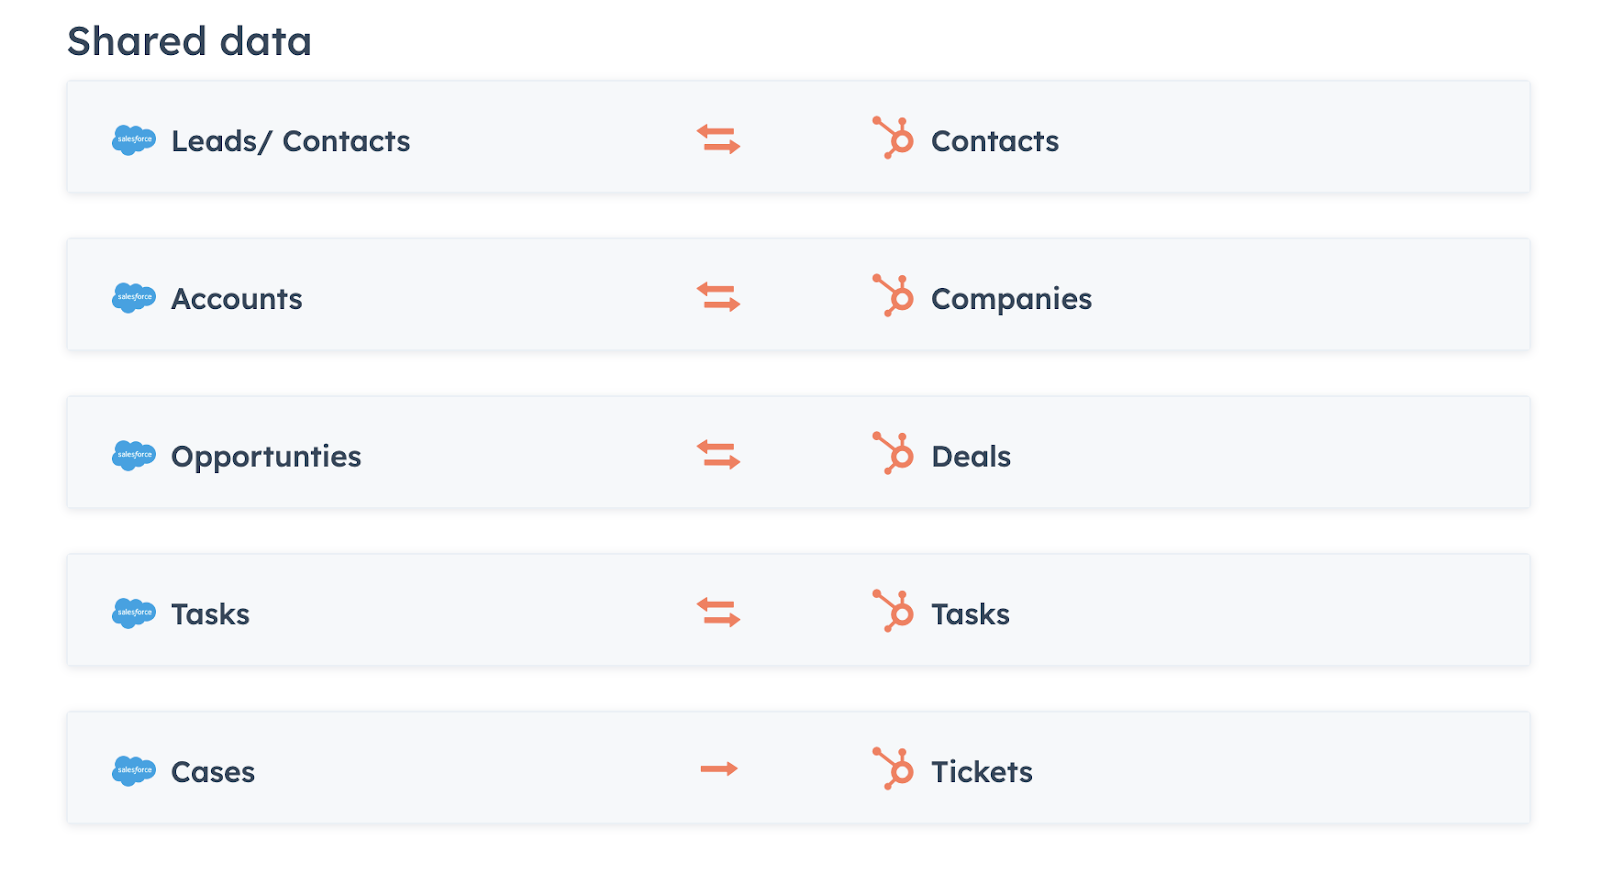Click the Opportunties text label
Image resolution: width=1600 pixels, height=895 pixels.
tap(266, 457)
